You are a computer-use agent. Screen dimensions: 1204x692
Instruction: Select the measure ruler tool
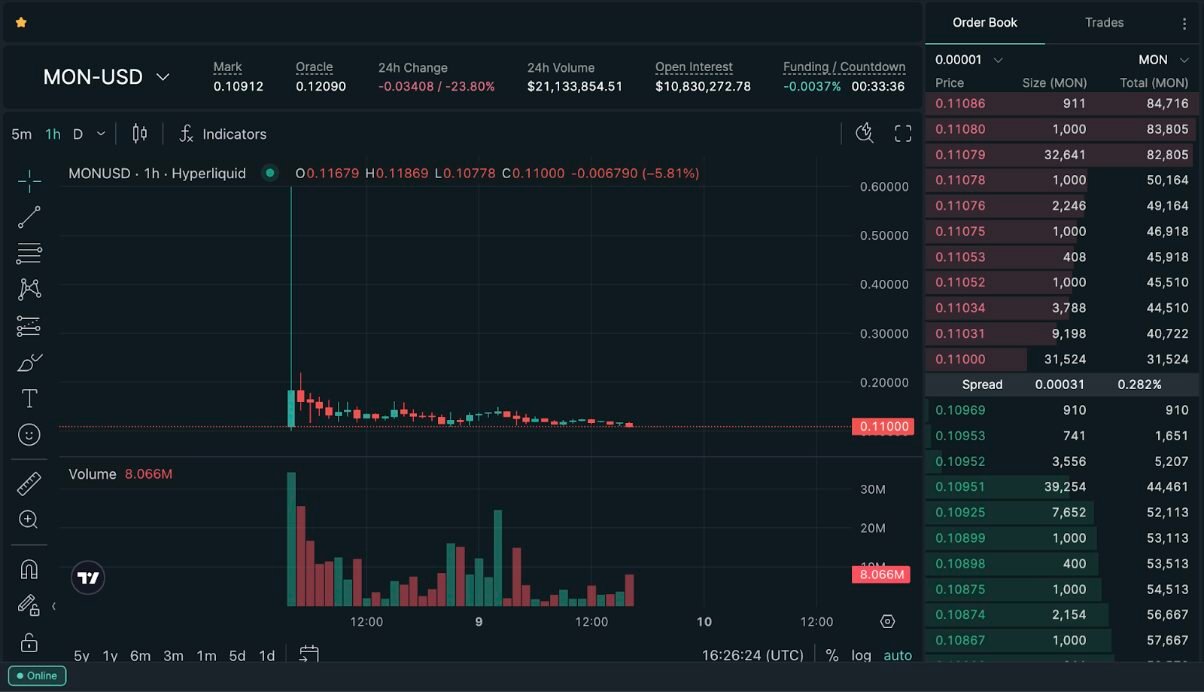pos(27,482)
